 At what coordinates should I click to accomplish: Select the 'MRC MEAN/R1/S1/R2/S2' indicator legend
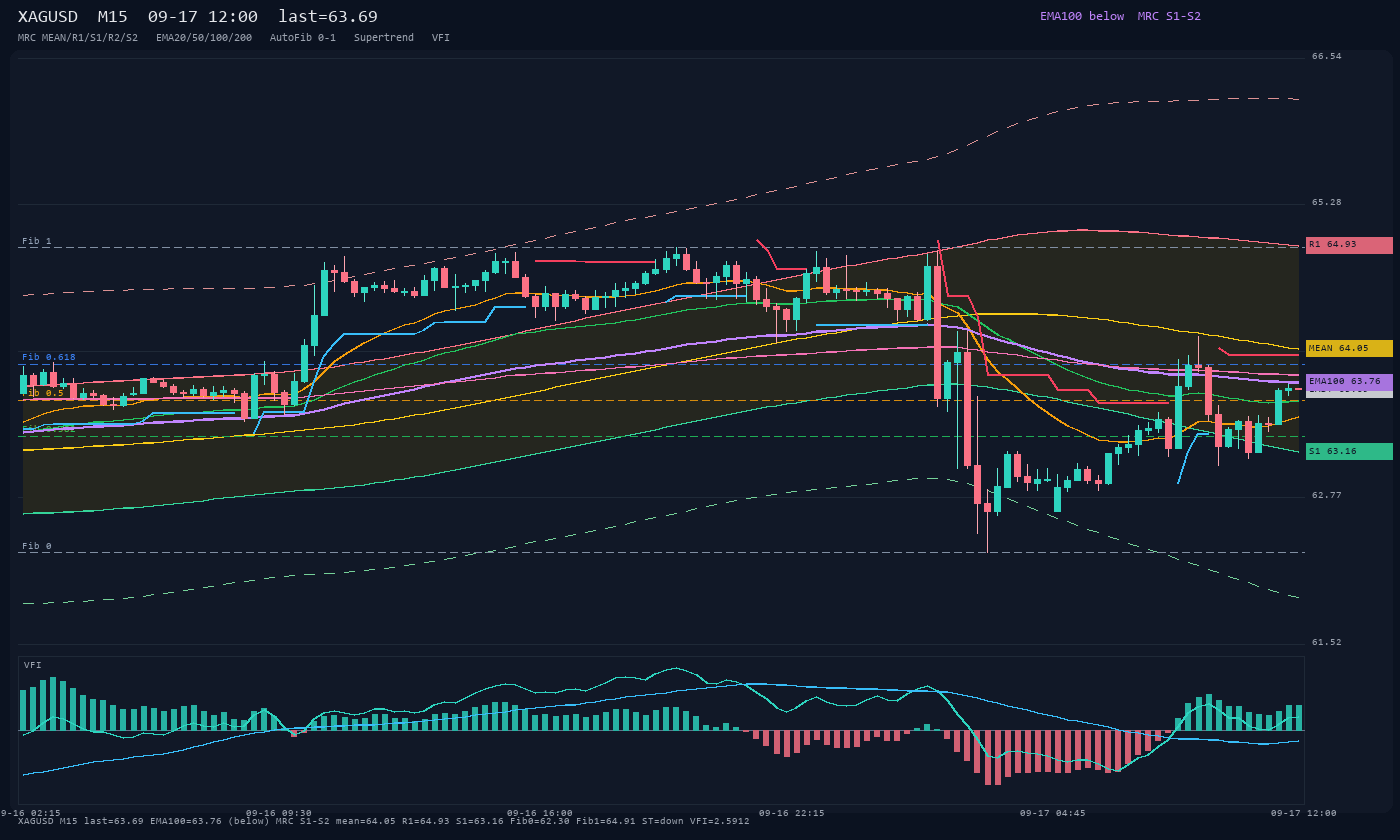pos(78,38)
